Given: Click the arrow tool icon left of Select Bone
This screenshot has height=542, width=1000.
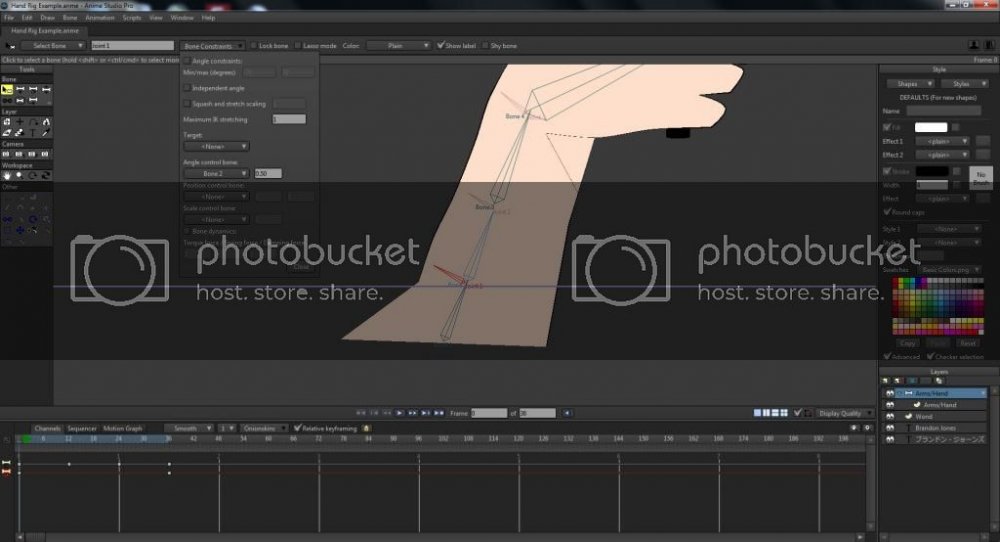Looking at the screenshot, I should click(x=10, y=46).
